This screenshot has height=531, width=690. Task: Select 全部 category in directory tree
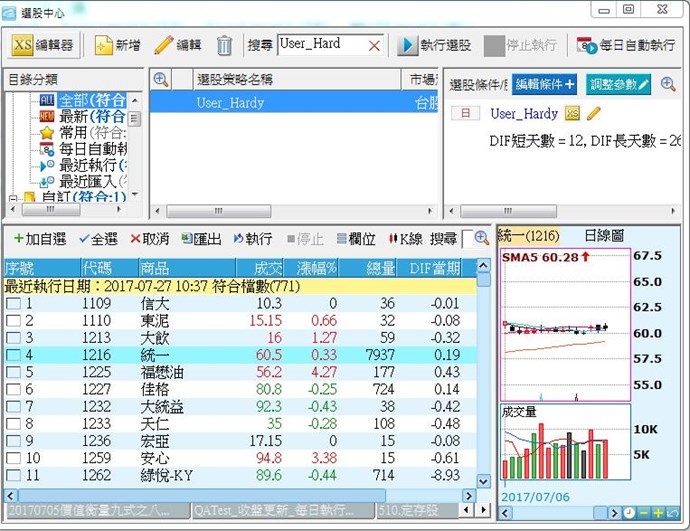point(90,100)
